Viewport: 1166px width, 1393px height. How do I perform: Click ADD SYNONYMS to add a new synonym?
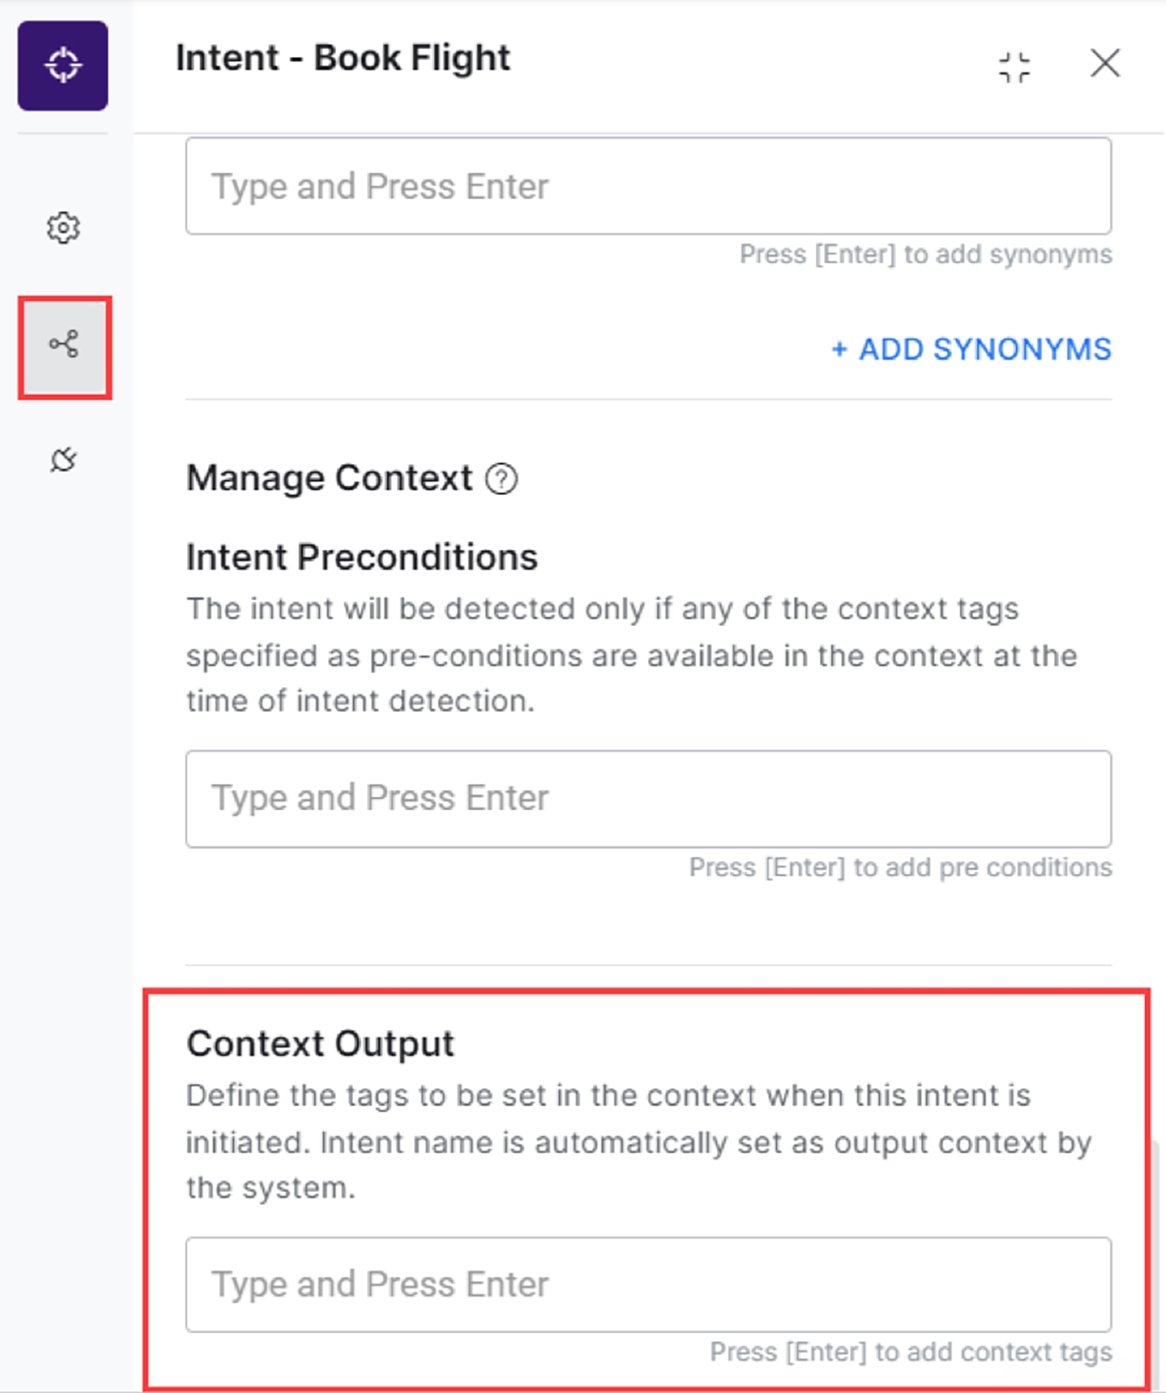point(972,349)
